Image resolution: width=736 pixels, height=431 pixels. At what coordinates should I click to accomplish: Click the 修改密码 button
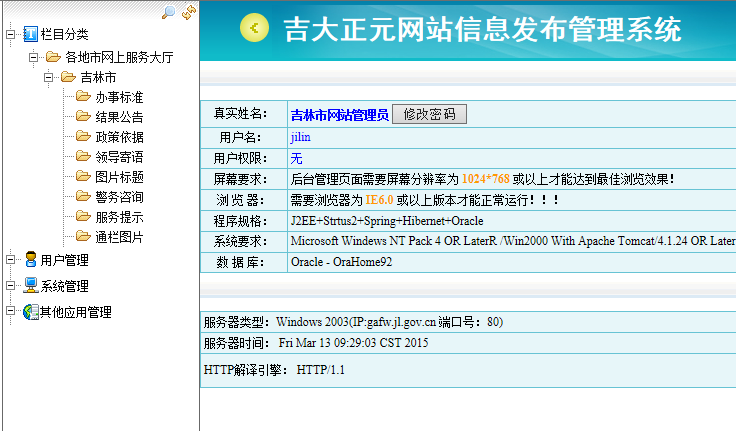click(429, 114)
